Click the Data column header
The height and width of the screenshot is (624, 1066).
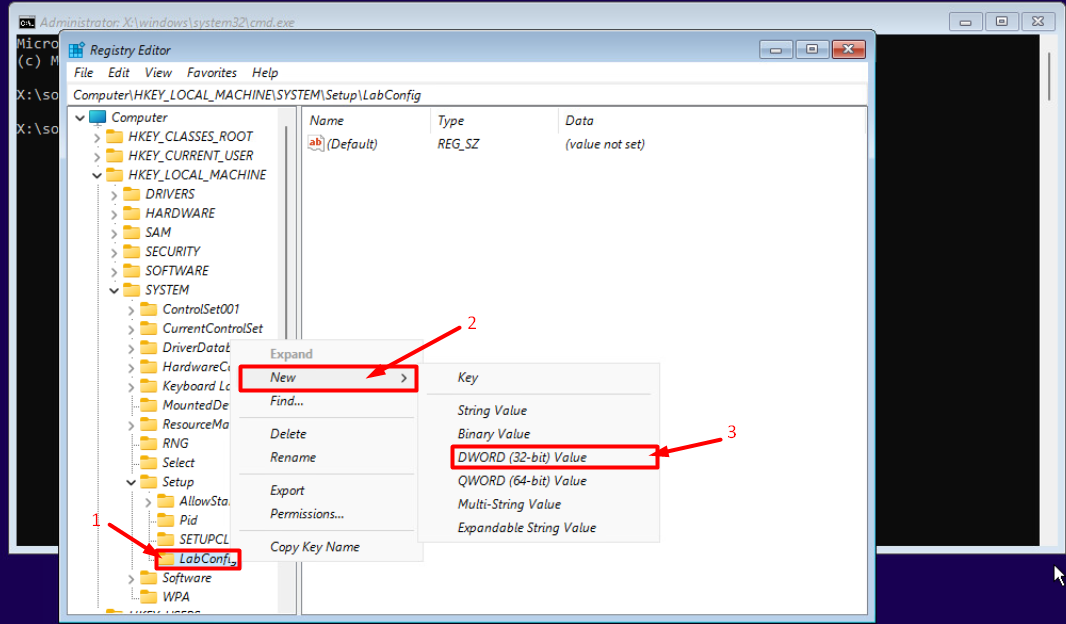[711, 120]
